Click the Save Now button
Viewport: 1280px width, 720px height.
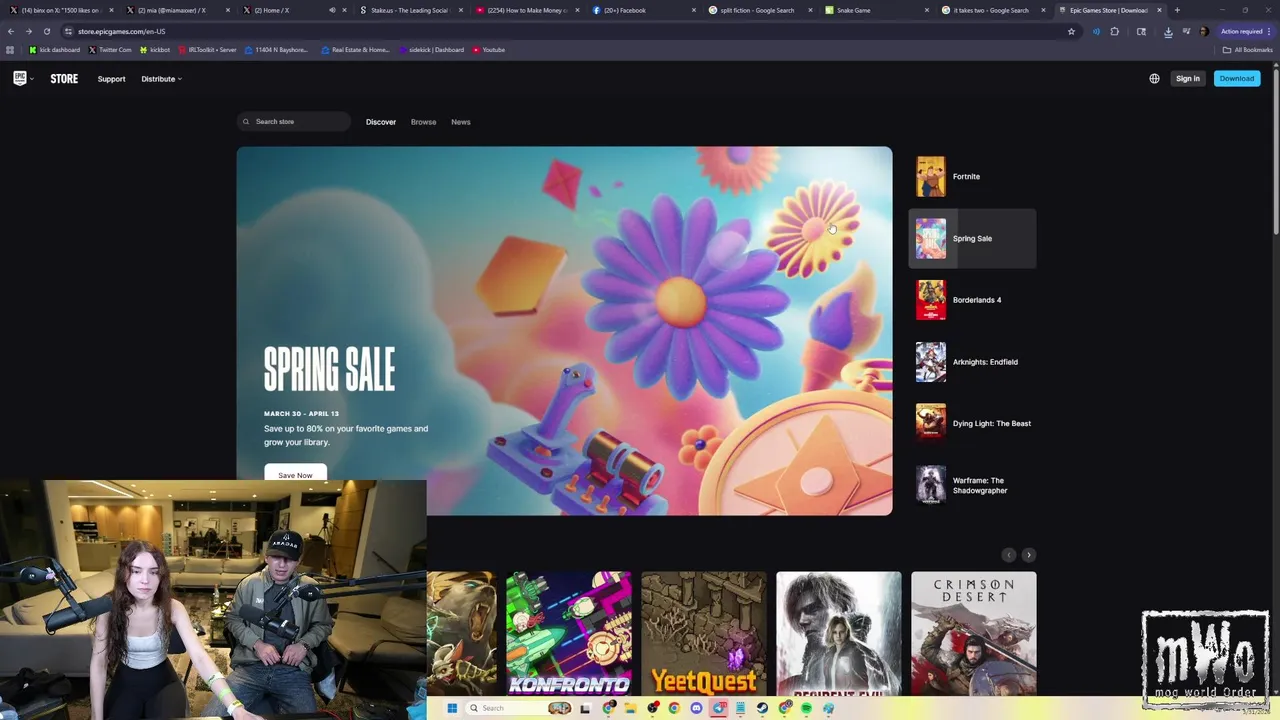point(295,475)
